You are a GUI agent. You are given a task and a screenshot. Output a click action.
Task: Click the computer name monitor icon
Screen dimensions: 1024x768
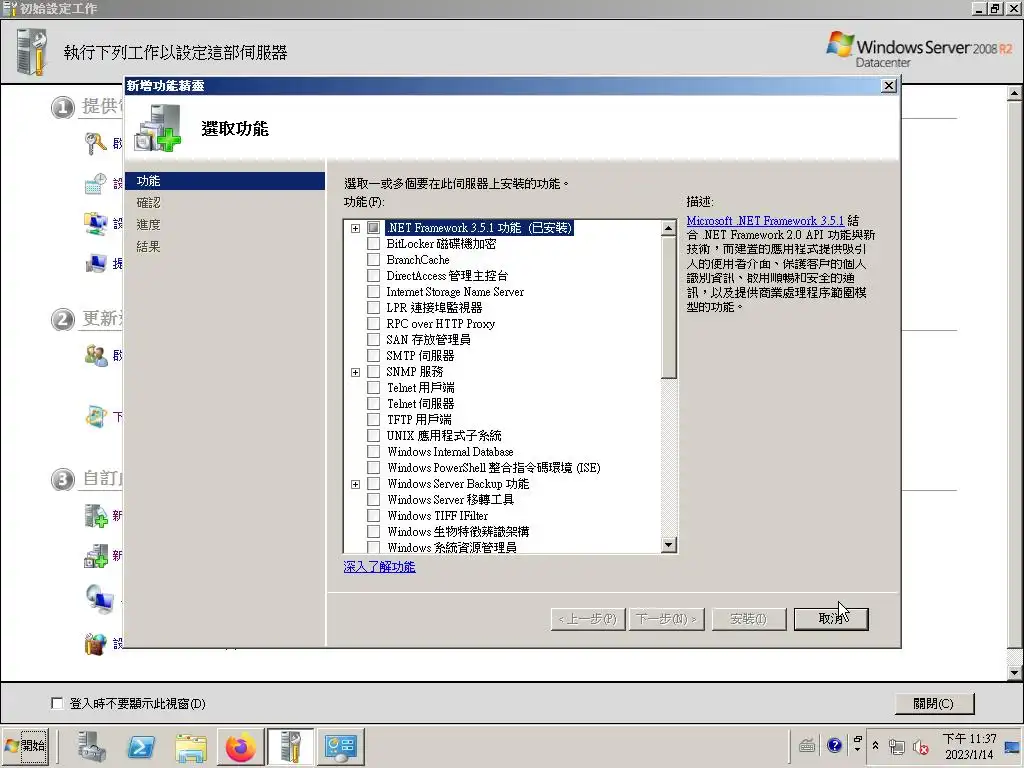(x=96, y=263)
